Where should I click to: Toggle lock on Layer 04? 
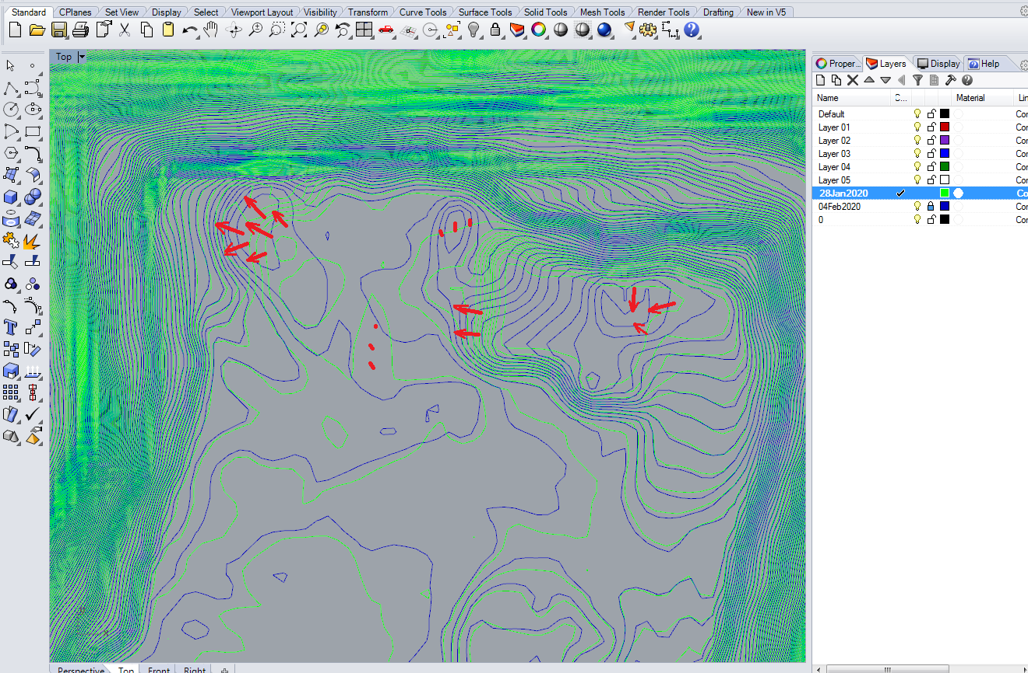[931, 166]
